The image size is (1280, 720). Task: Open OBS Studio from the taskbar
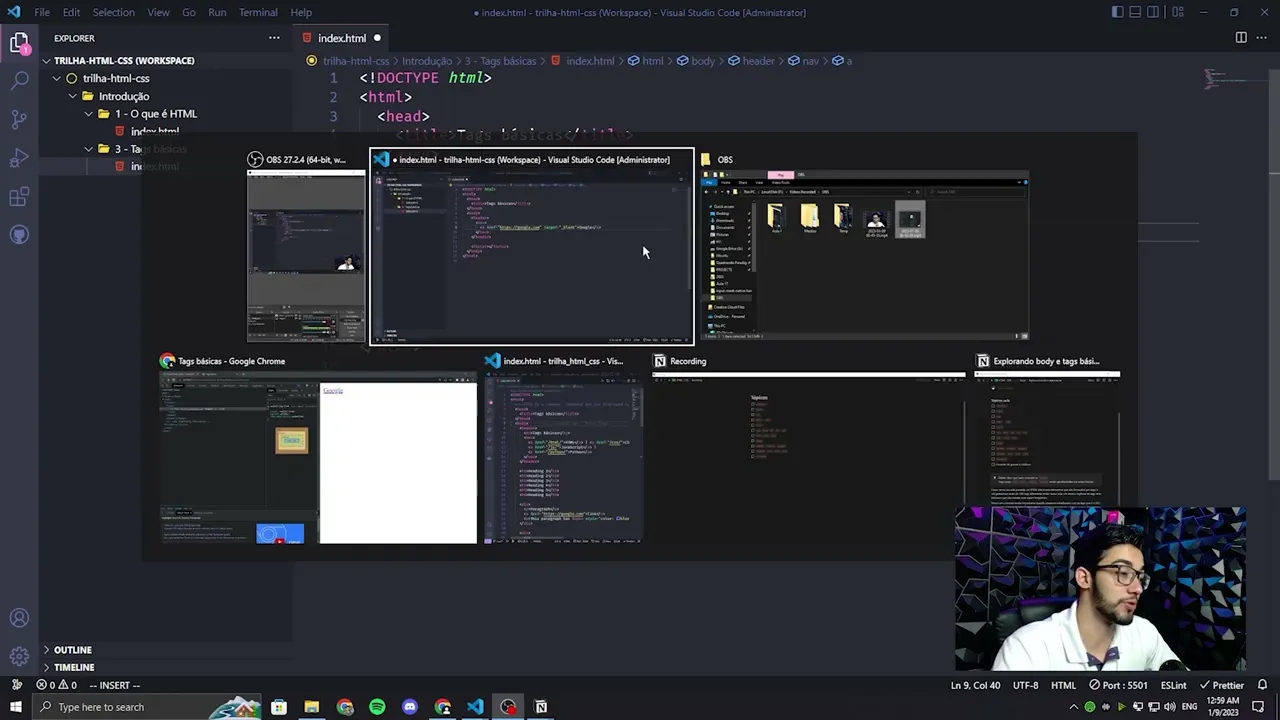click(508, 707)
